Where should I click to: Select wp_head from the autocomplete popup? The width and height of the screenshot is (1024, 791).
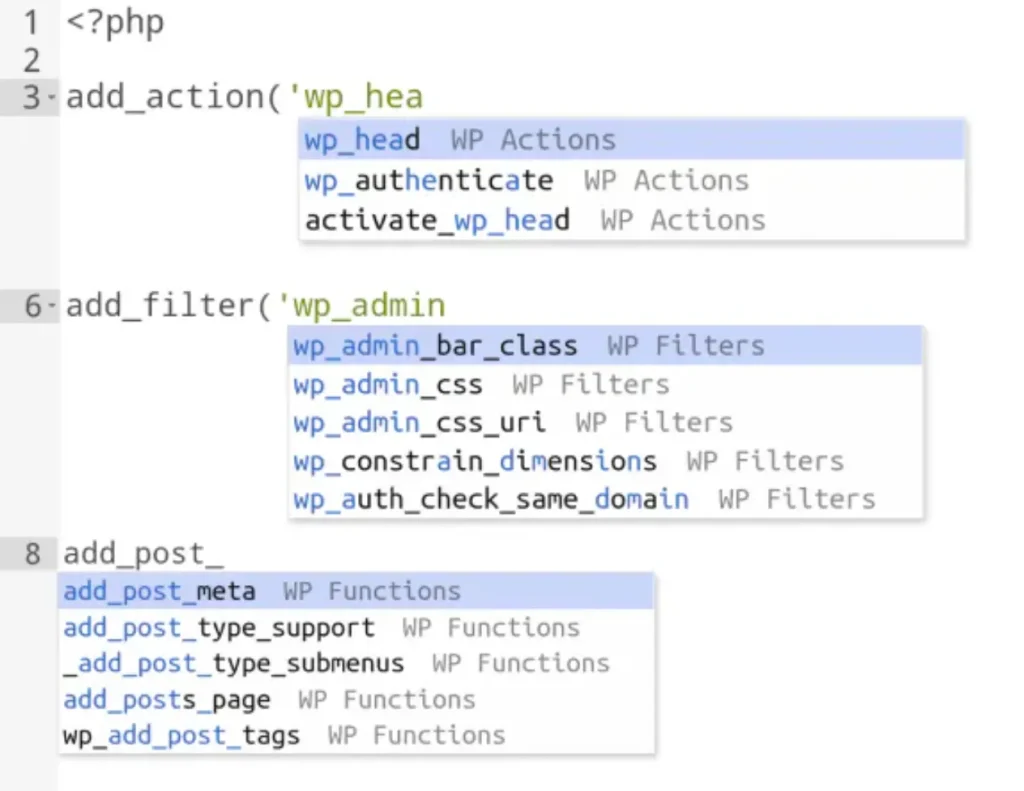click(361, 140)
